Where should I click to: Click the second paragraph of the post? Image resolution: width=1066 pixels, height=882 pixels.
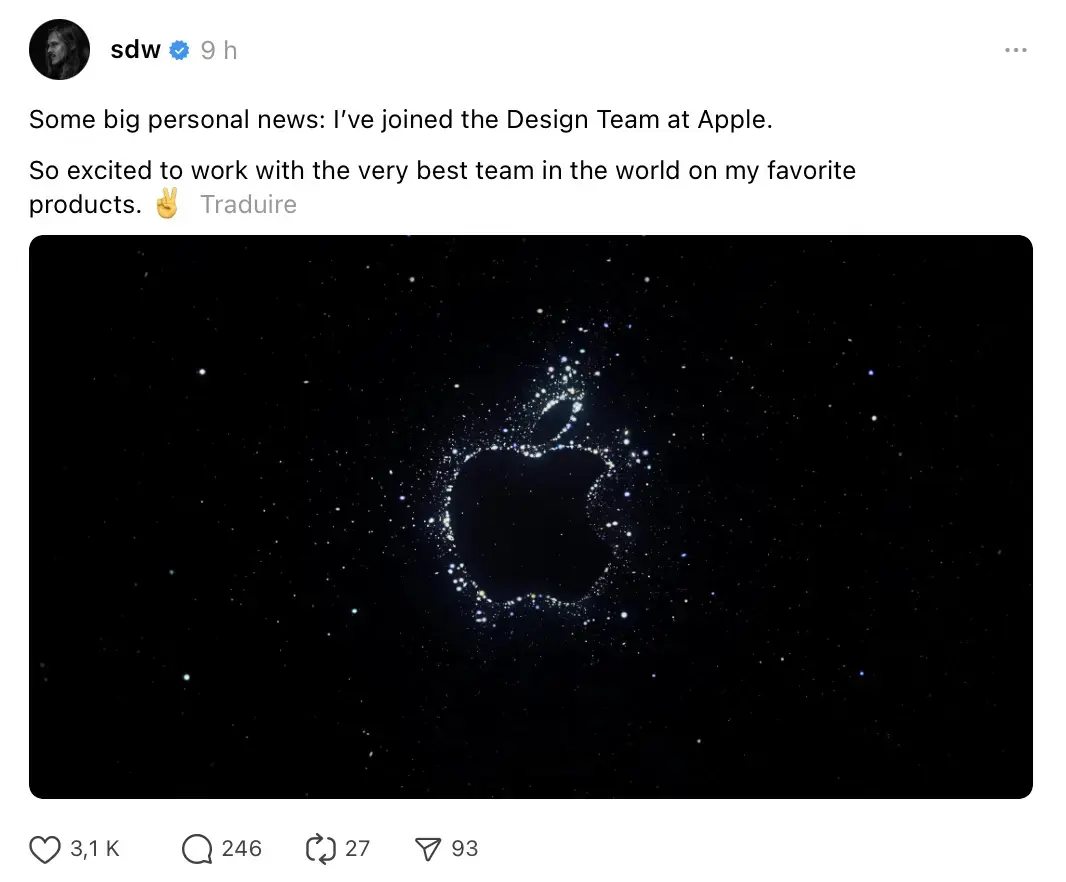[440, 170]
